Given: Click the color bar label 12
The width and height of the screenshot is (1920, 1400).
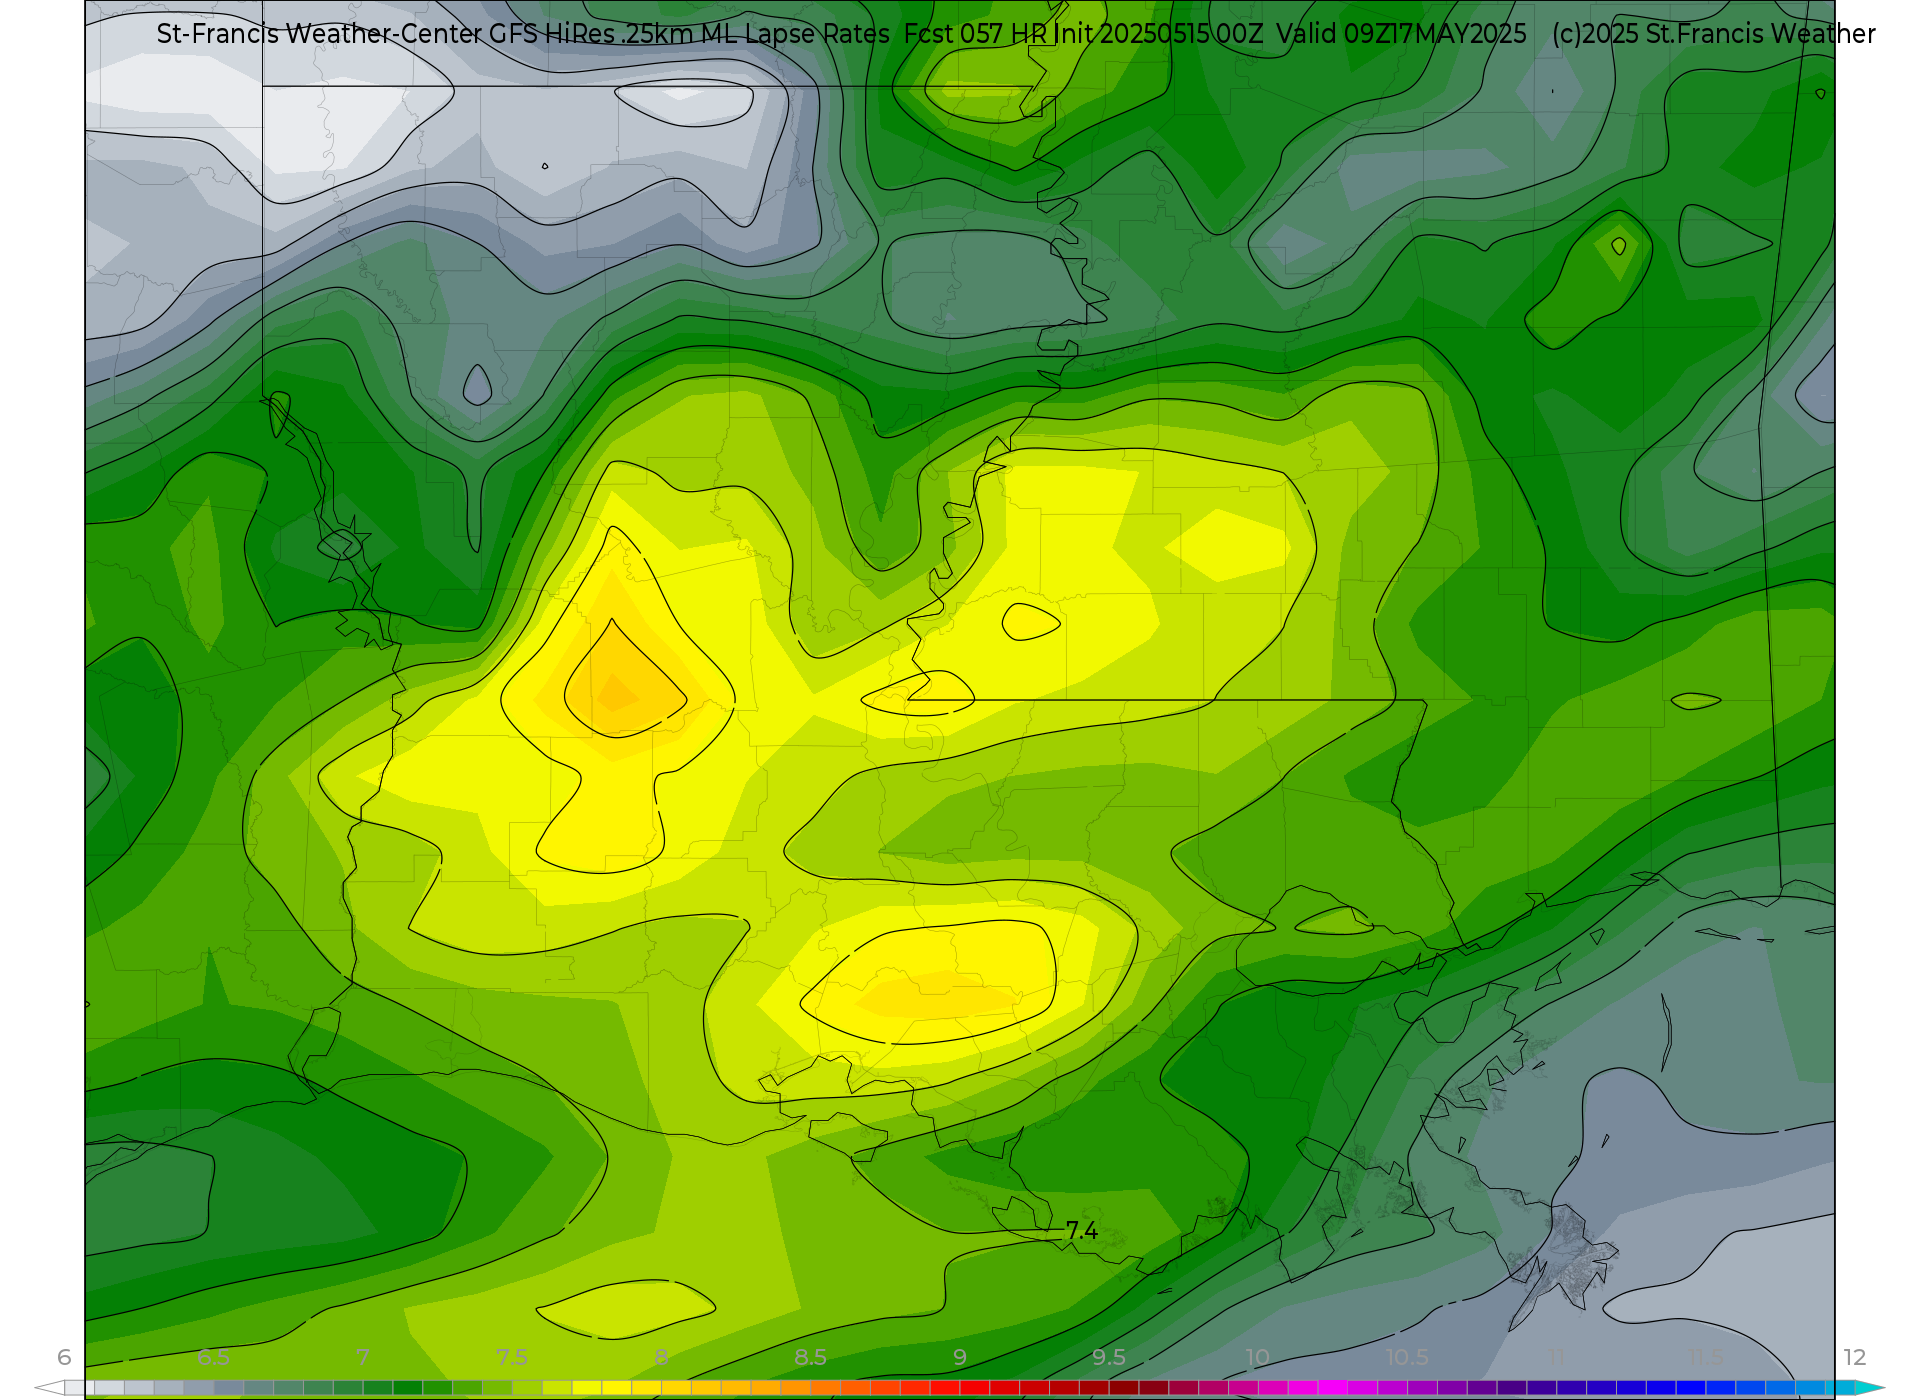Looking at the screenshot, I should [x=1855, y=1357].
